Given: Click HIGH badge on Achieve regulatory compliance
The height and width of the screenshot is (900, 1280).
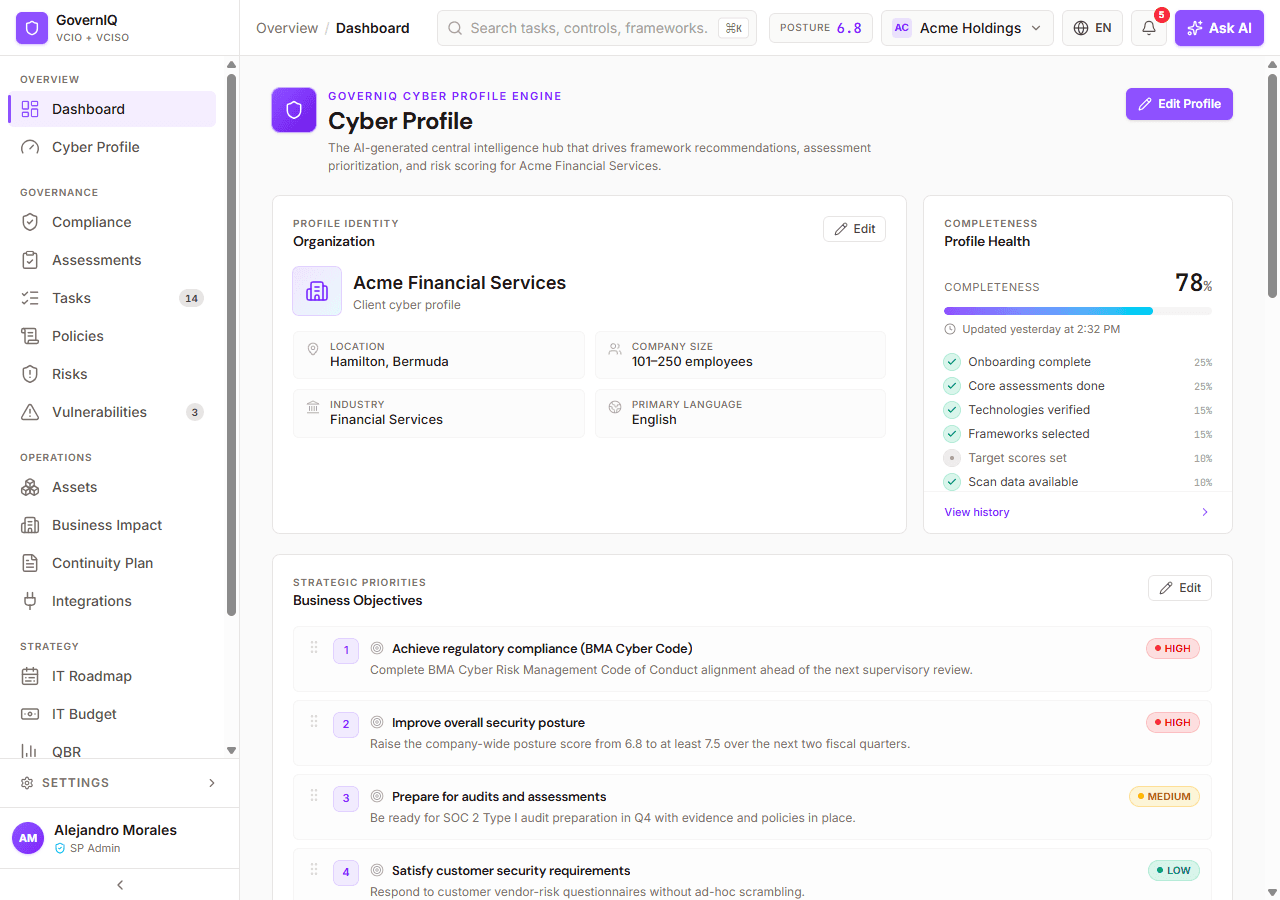Looking at the screenshot, I should pyautogui.click(x=1172, y=649).
